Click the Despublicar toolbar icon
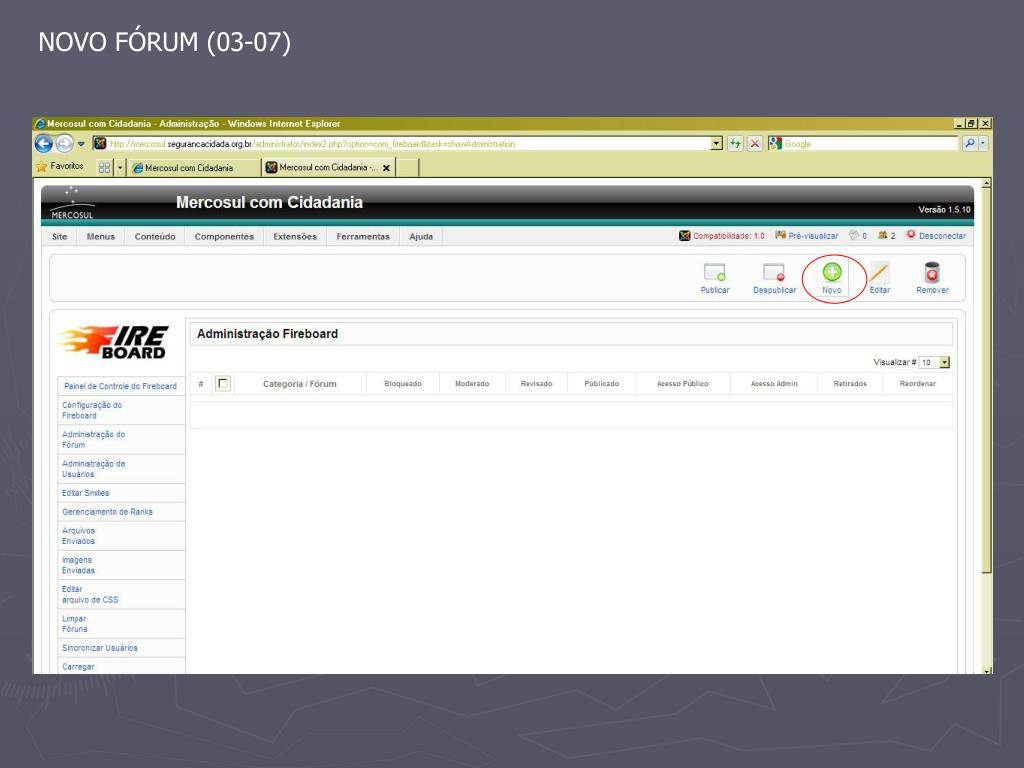This screenshot has width=1024, height=768. coord(774,272)
